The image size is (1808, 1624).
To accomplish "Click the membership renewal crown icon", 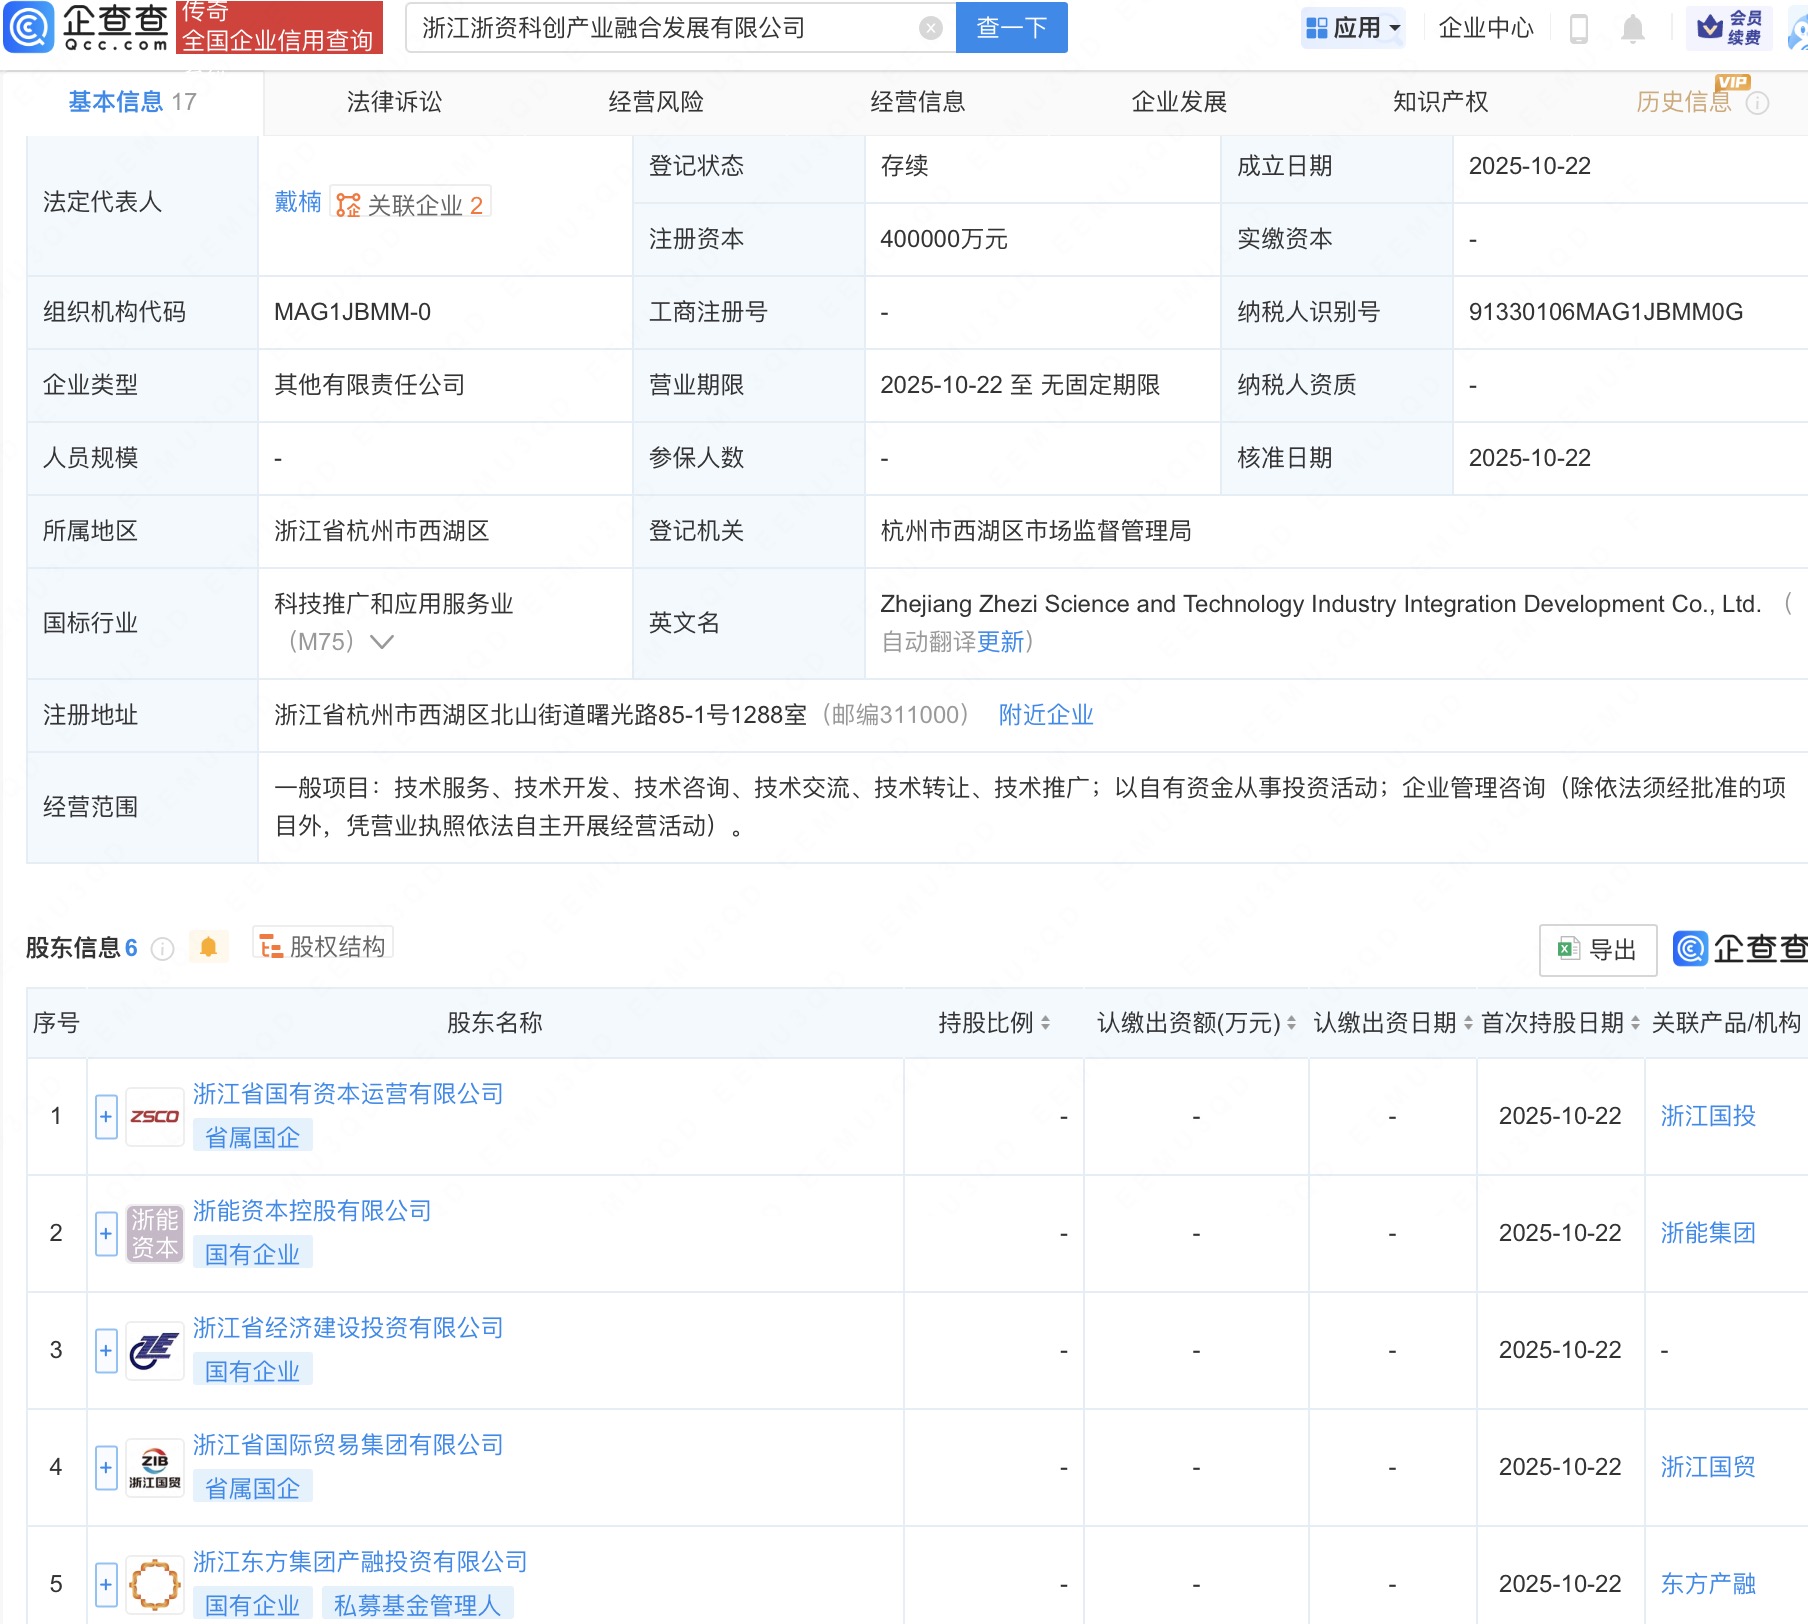I will (x=1711, y=27).
